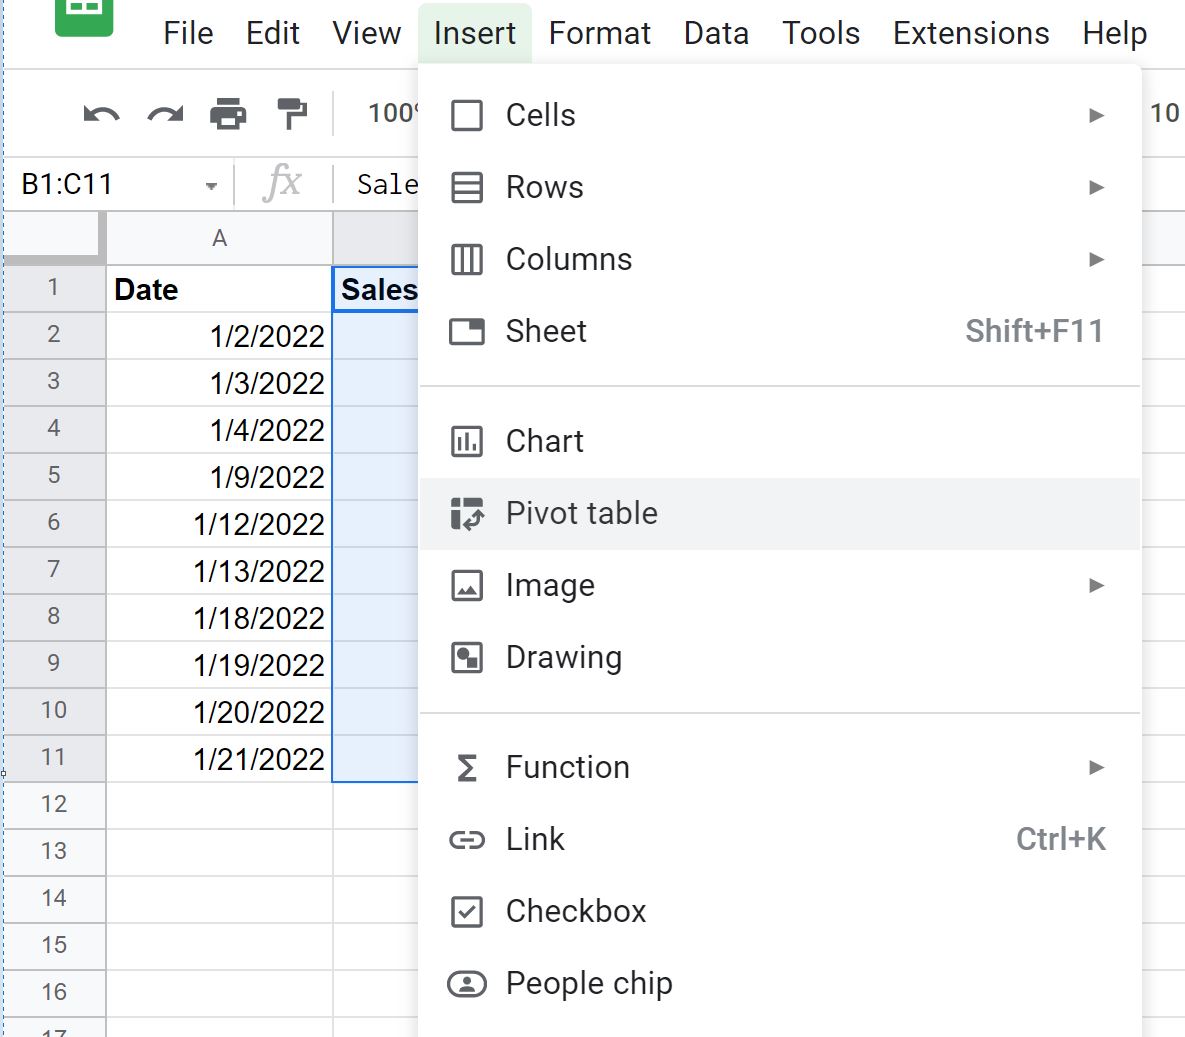Open Google Sheets home via green logo

coord(84,17)
